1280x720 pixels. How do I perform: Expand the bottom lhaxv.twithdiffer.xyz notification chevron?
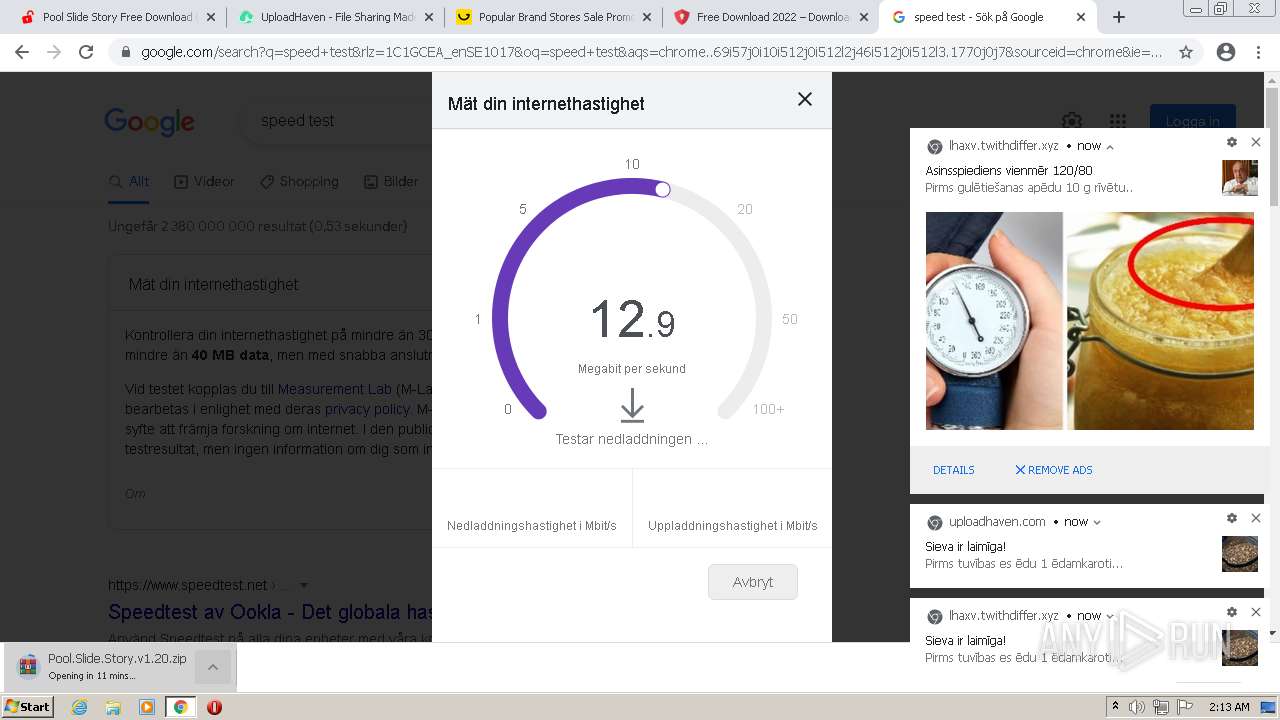click(1110, 616)
